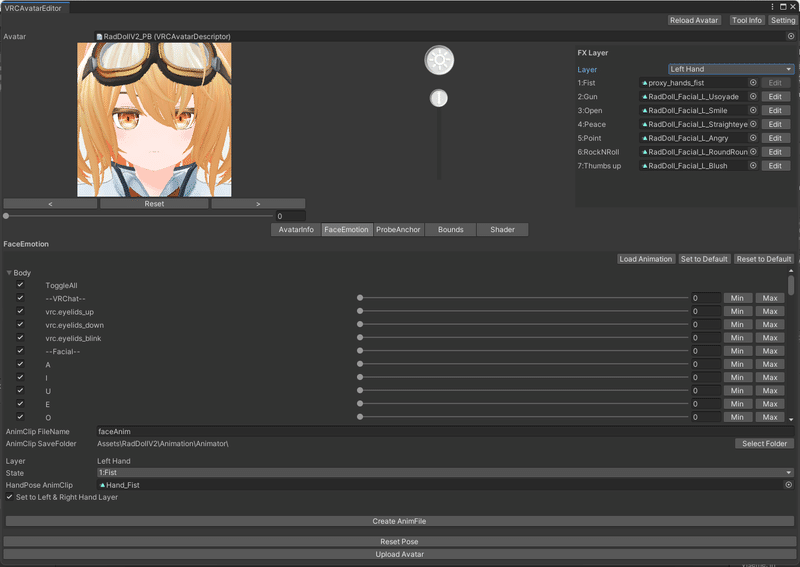
Task: Rotate camera right with the > button
Action: point(258,204)
